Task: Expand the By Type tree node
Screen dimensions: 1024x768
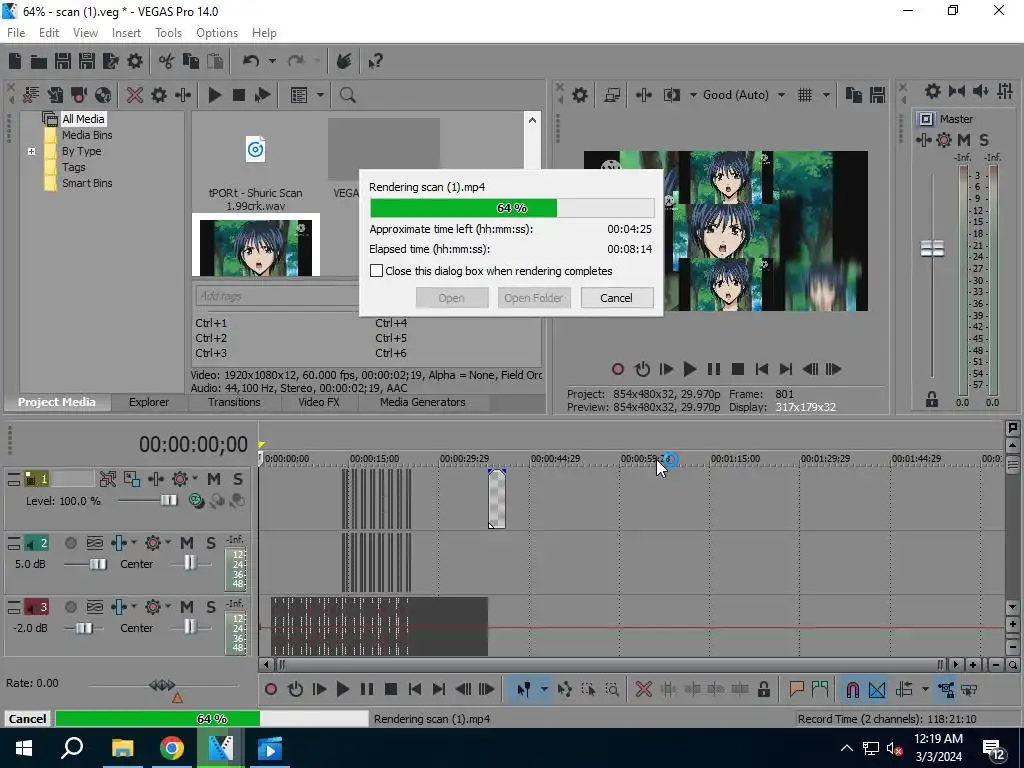Action: pyautogui.click(x=31, y=152)
